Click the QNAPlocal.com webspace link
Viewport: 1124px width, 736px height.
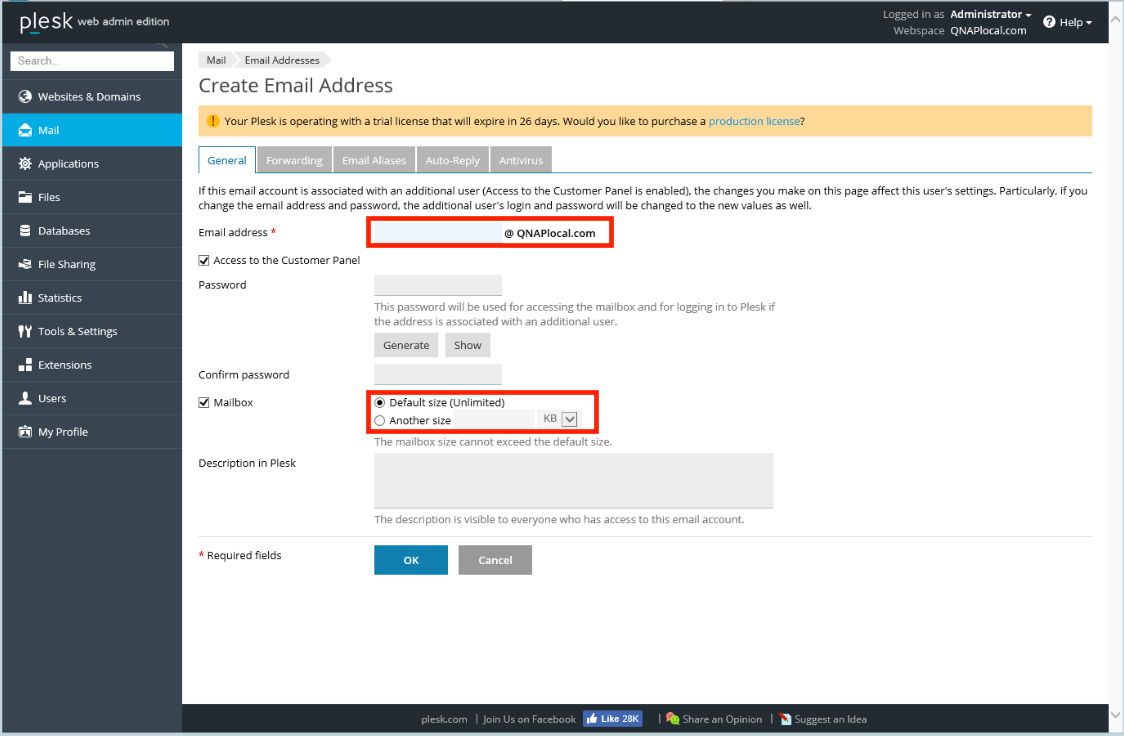coord(988,31)
